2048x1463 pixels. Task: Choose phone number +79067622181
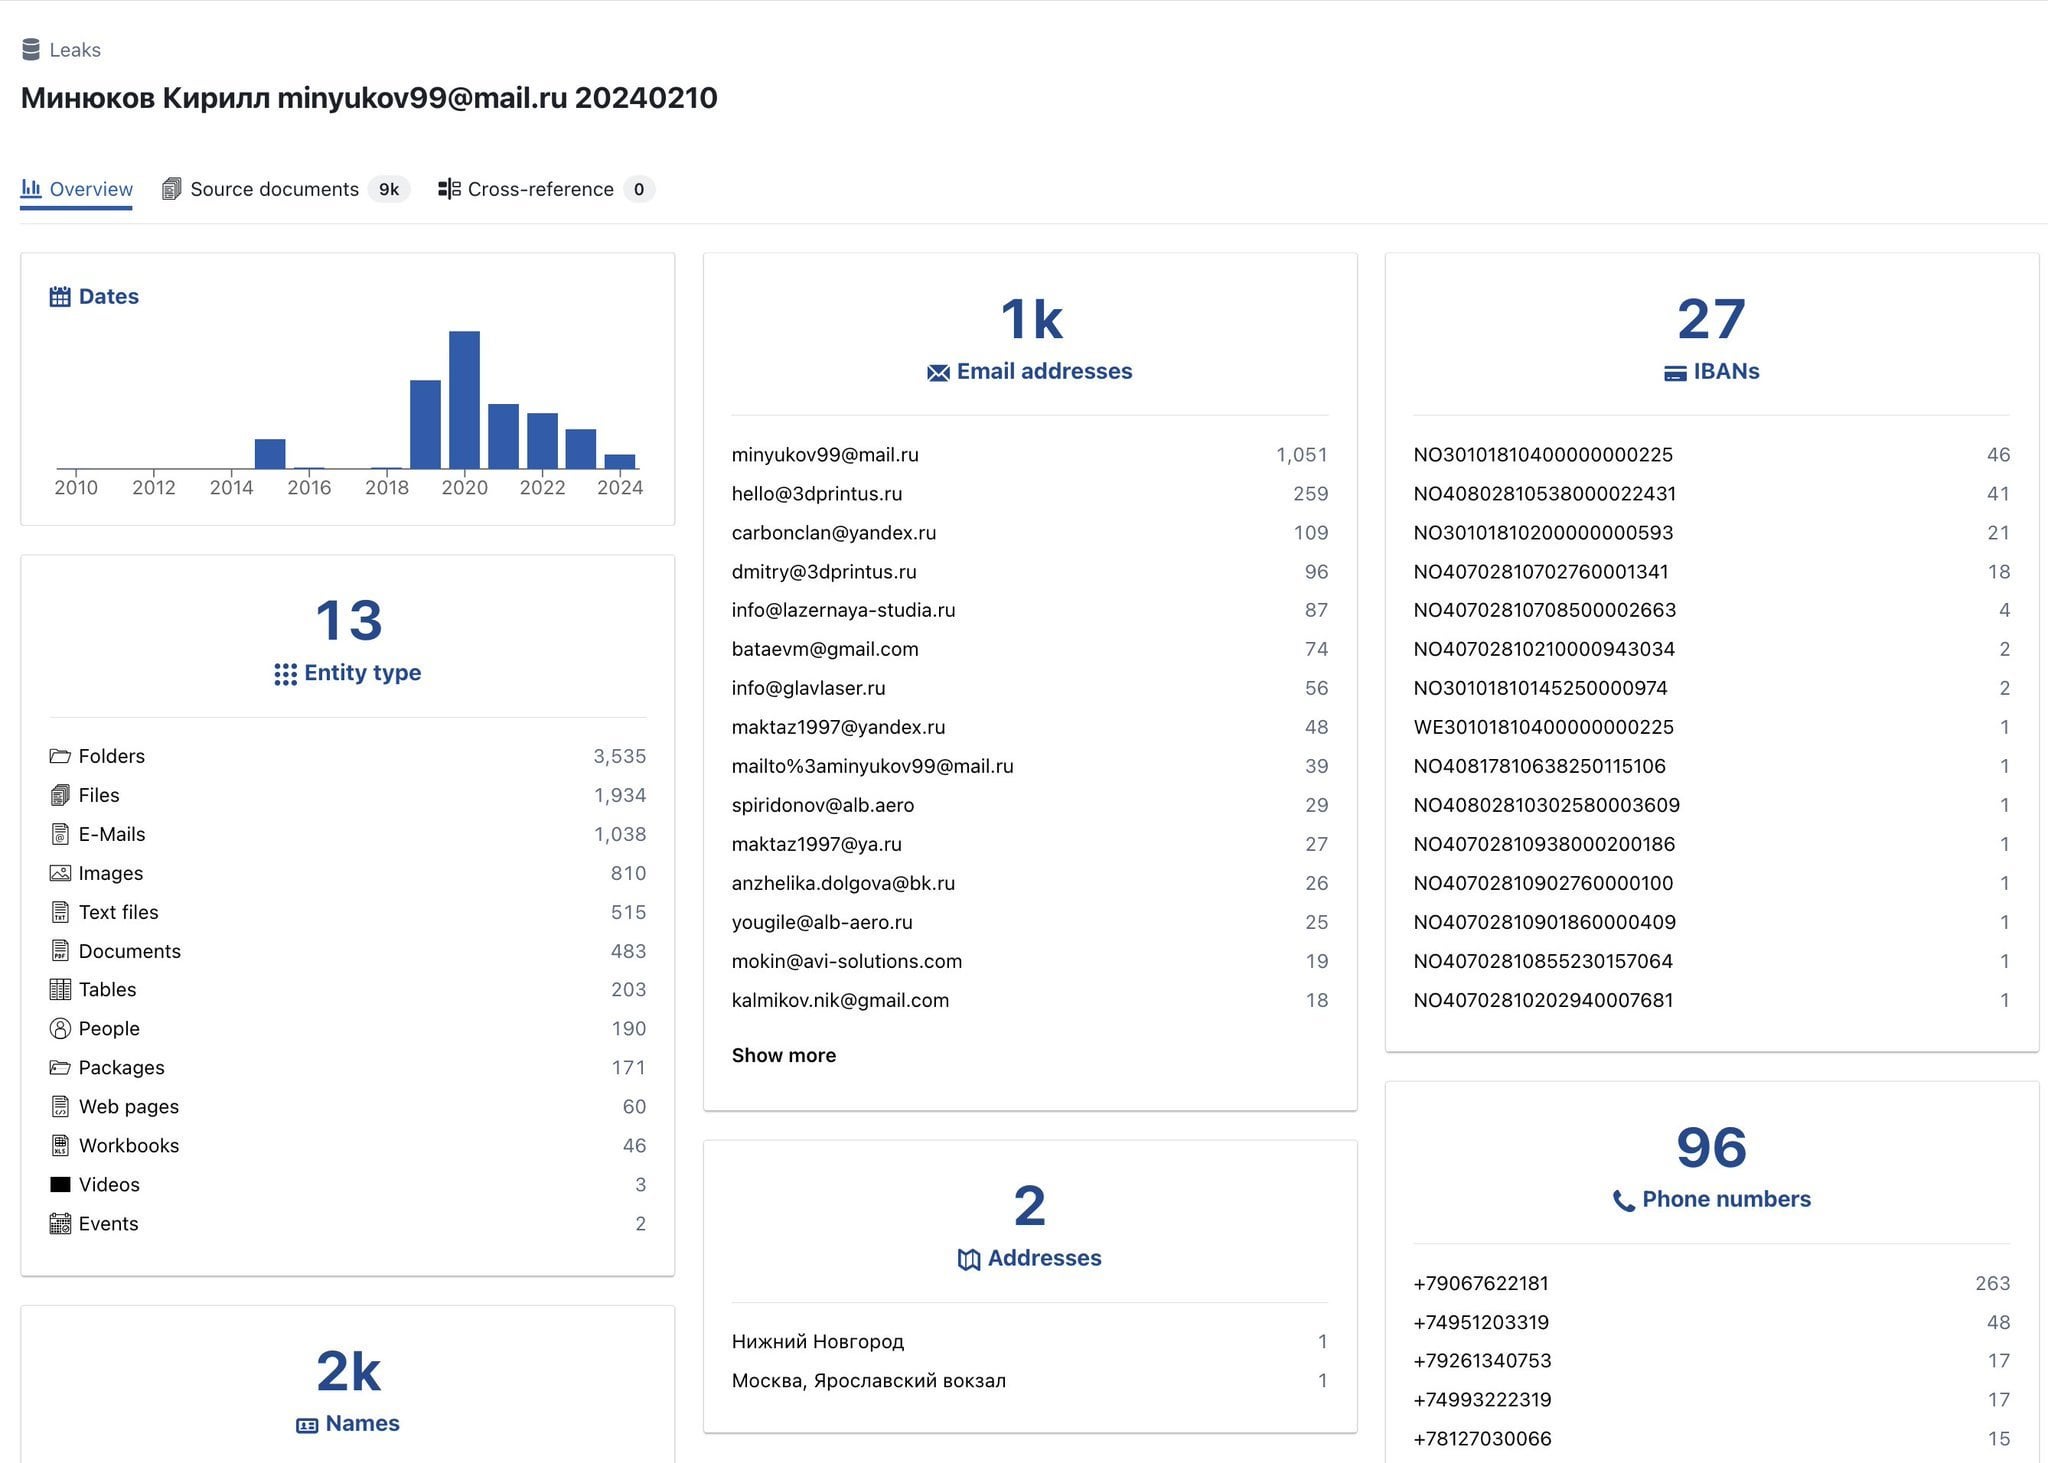(x=1480, y=1283)
